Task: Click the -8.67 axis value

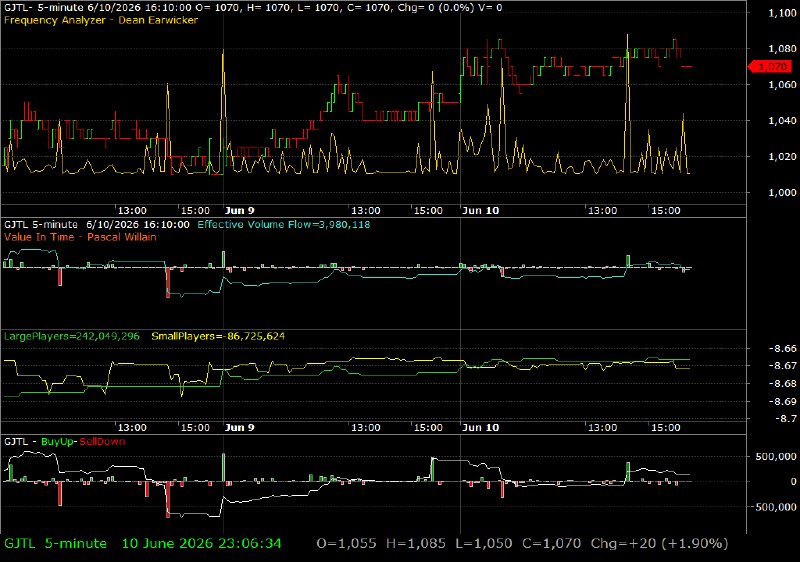Action: [x=783, y=366]
